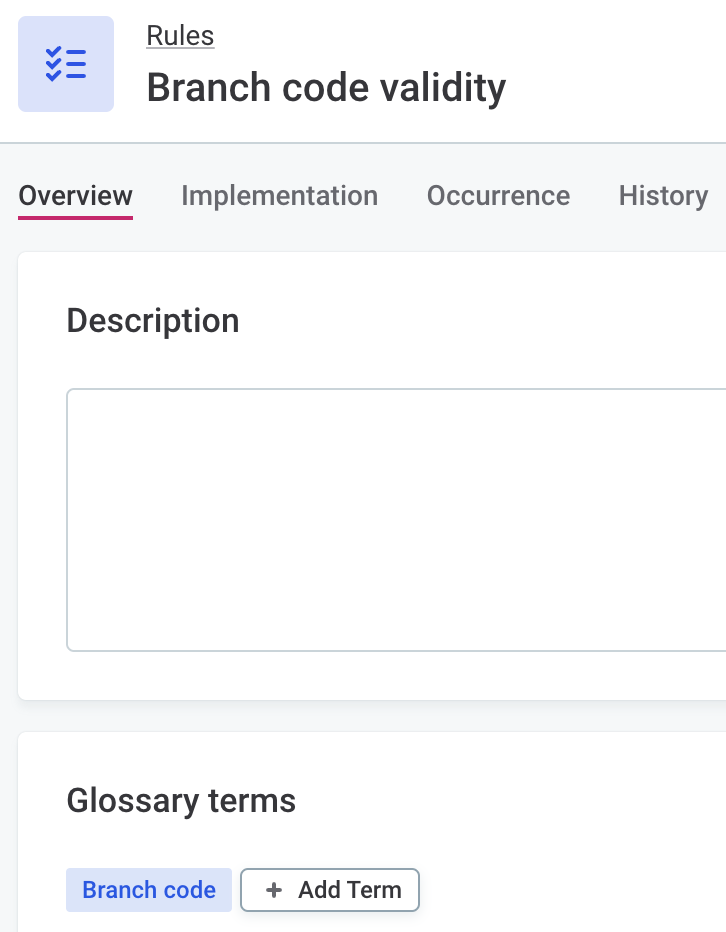Return to the Overview tab
Viewport: 726px width, 932px height.
click(75, 196)
